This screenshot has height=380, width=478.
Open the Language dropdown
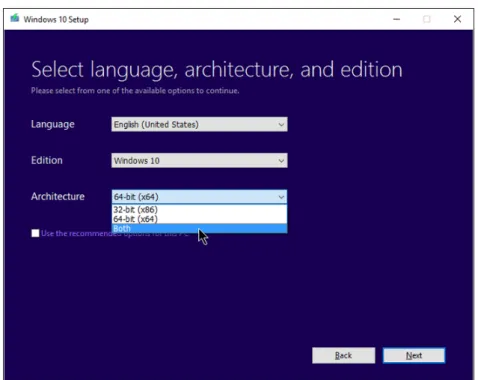[199, 124]
